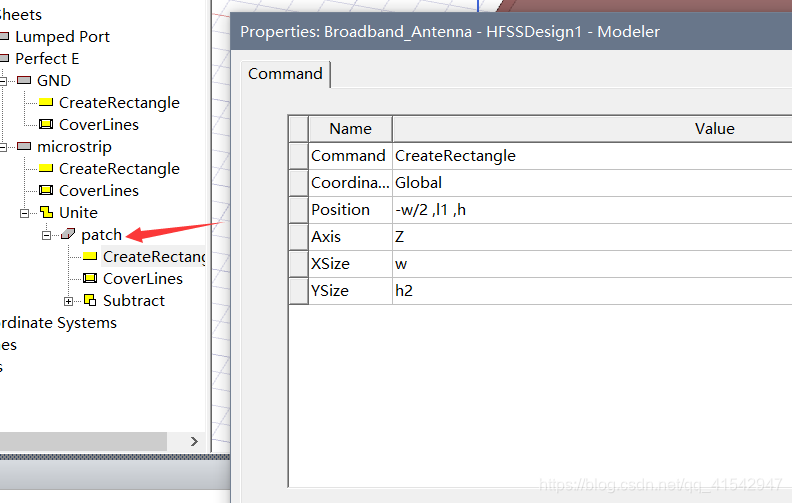This screenshot has width=792, height=503.
Task: Select the Position row header
Action: coord(299,210)
